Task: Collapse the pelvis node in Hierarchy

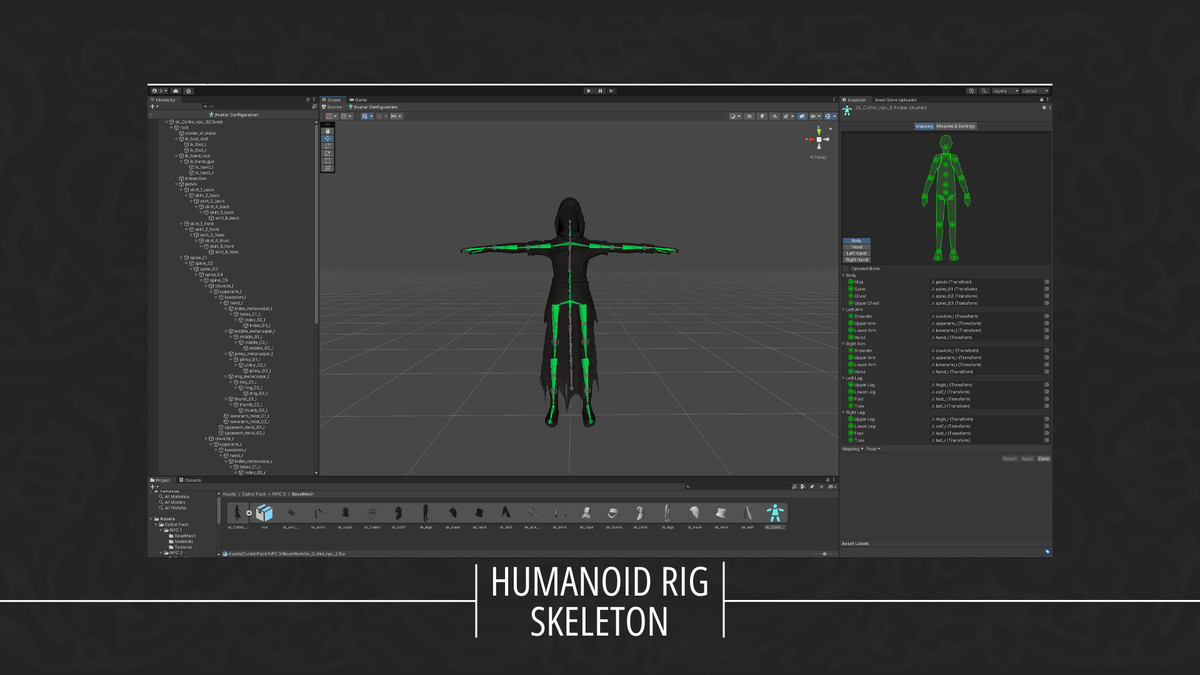Action: tap(177, 184)
